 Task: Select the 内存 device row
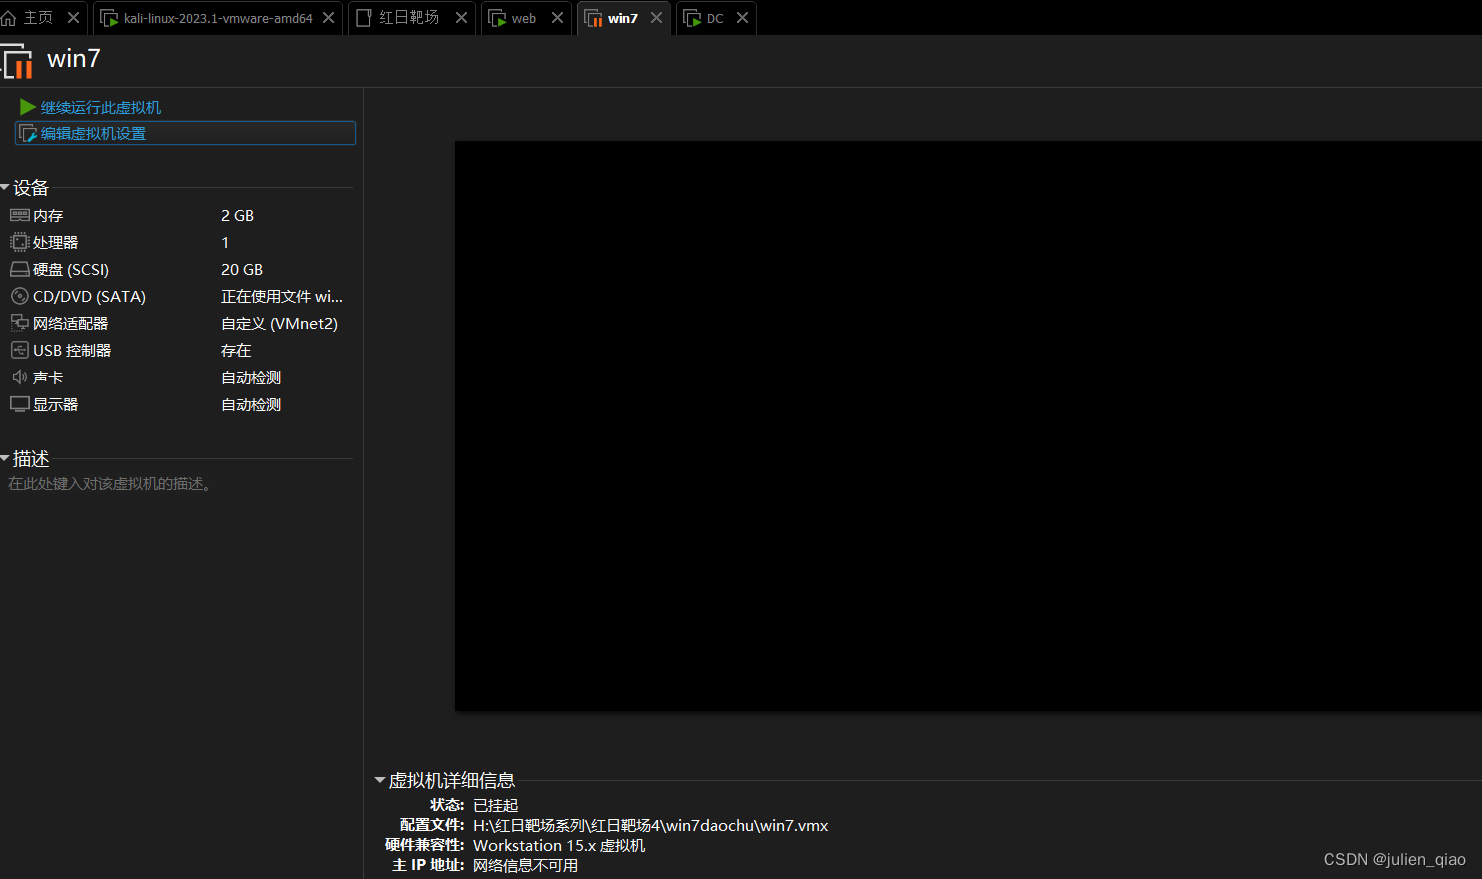click(180, 215)
